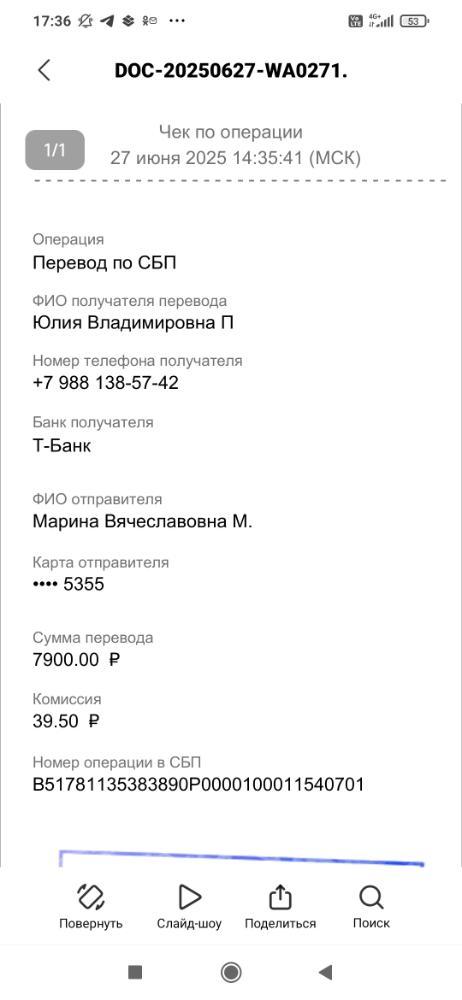Tap the battery indicator in status bar
The image size is (462, 1000).
[414, 21]
